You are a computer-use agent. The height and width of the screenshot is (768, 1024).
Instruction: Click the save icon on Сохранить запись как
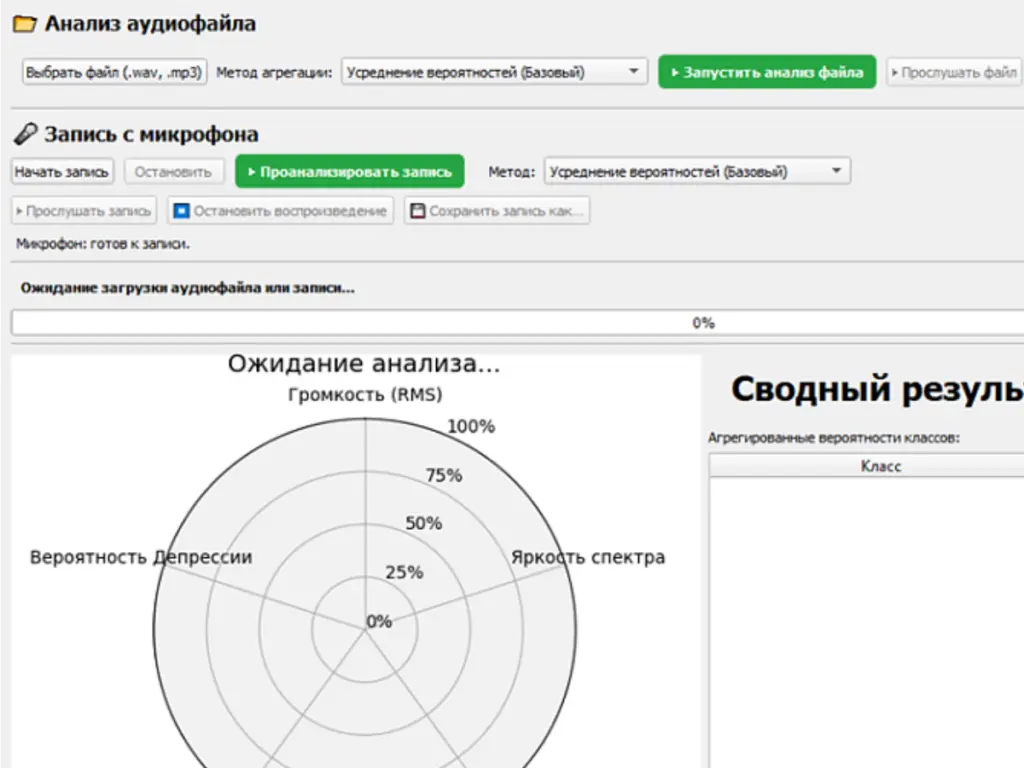(418, 211)
